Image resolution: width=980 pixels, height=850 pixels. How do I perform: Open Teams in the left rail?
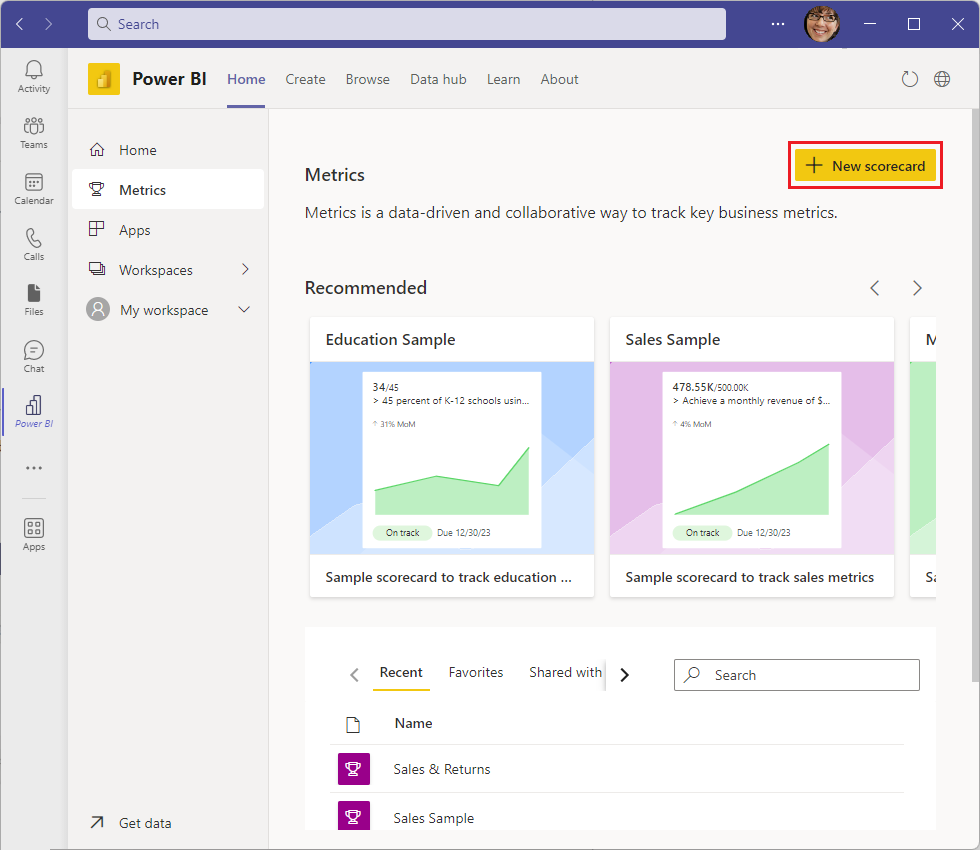point(34,132)
